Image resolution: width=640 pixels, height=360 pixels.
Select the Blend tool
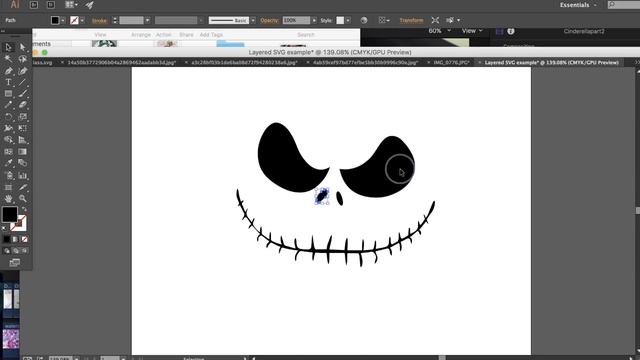click(23, 163)
